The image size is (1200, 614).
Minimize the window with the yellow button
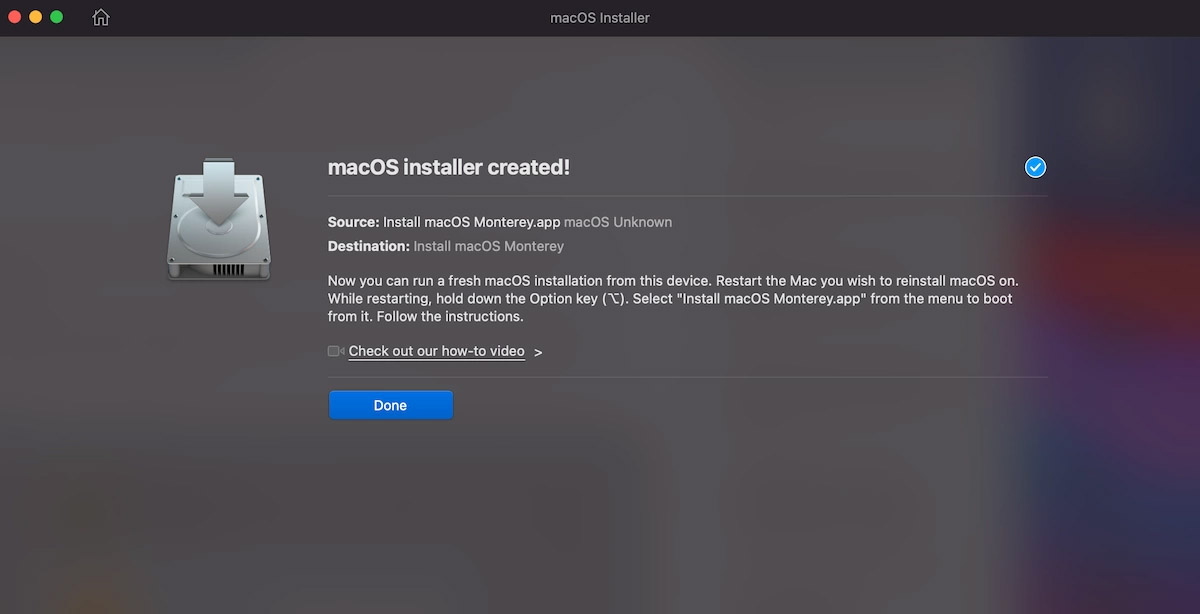click(x=36, y=18)
